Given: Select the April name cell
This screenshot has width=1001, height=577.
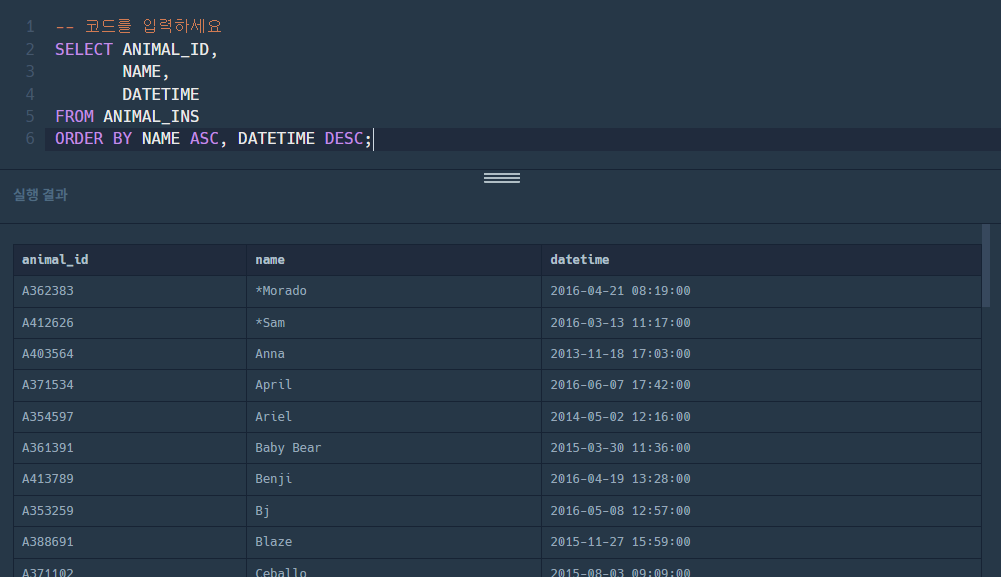Looking at the screenshot, I should coord(394,385).
